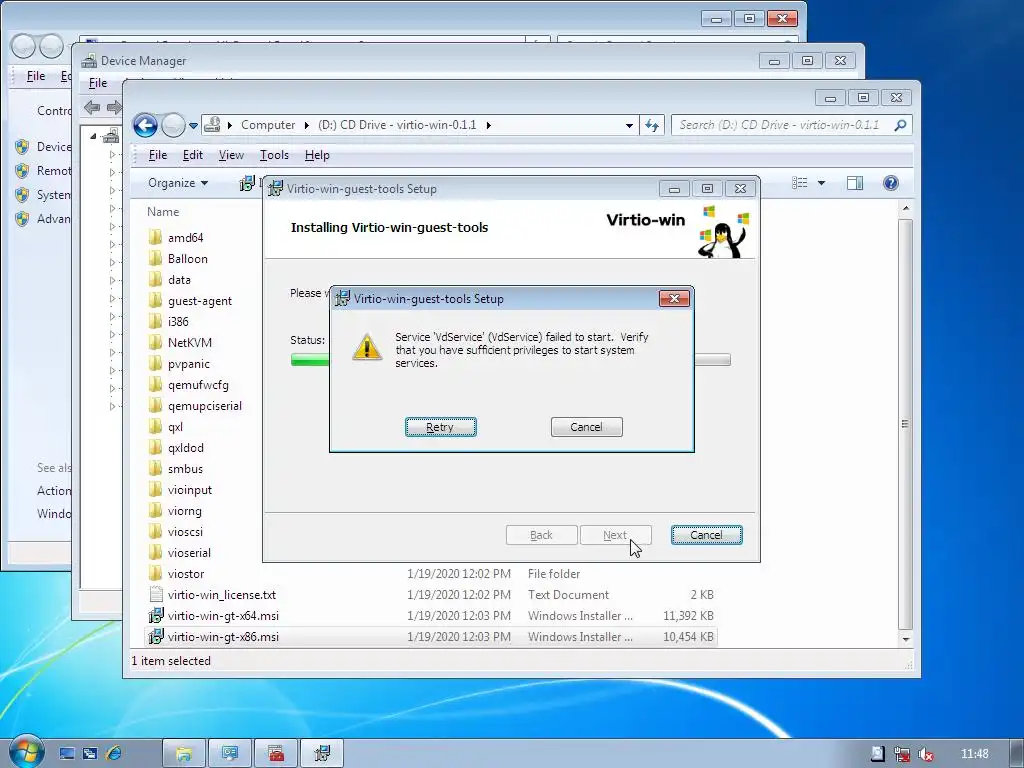Open Device Manager link in Control Panel
Viewport: 1024px width, 768px height.
coord(52,146)
